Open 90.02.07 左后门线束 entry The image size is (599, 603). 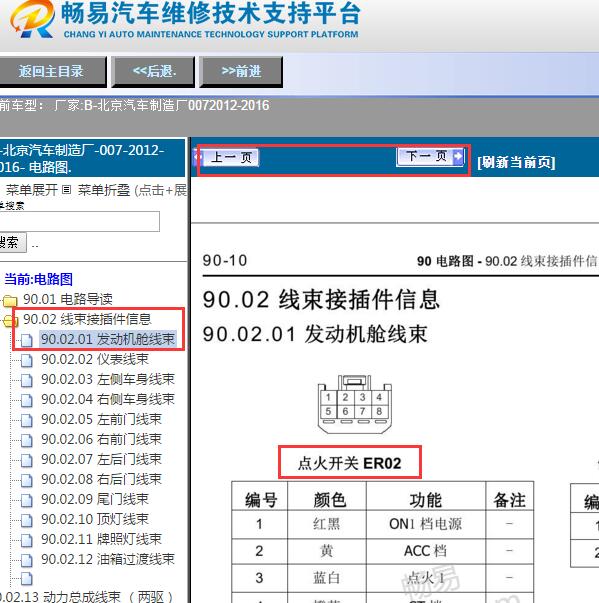[101, 459]
